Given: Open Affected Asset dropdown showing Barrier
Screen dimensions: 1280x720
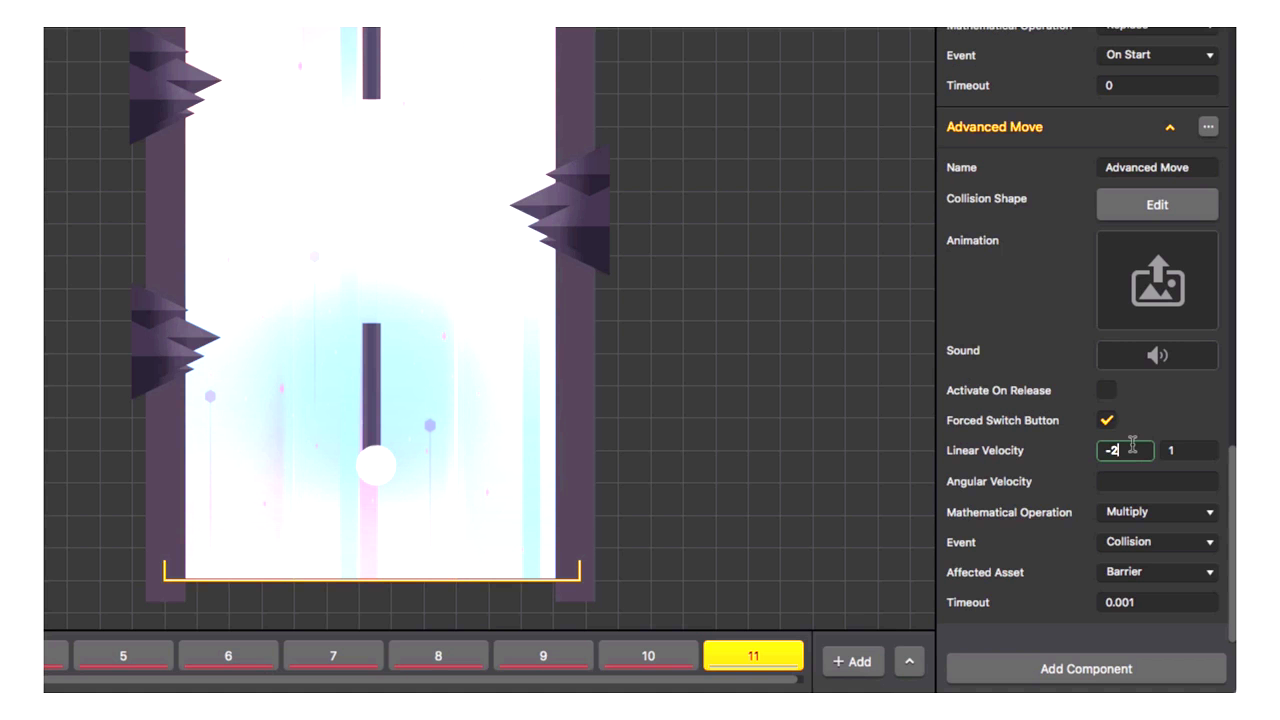Looking at the screenshot, I should coord(1157,572).
